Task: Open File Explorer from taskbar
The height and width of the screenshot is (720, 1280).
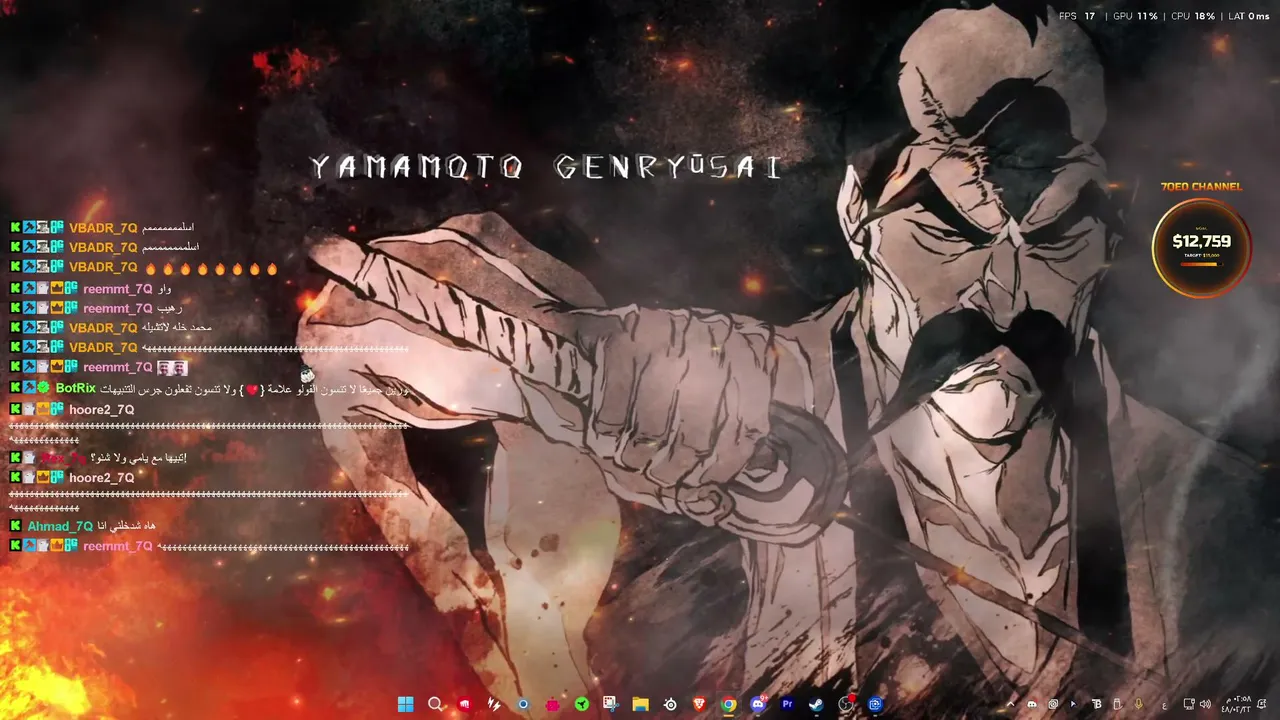Action: click(640, 704)
